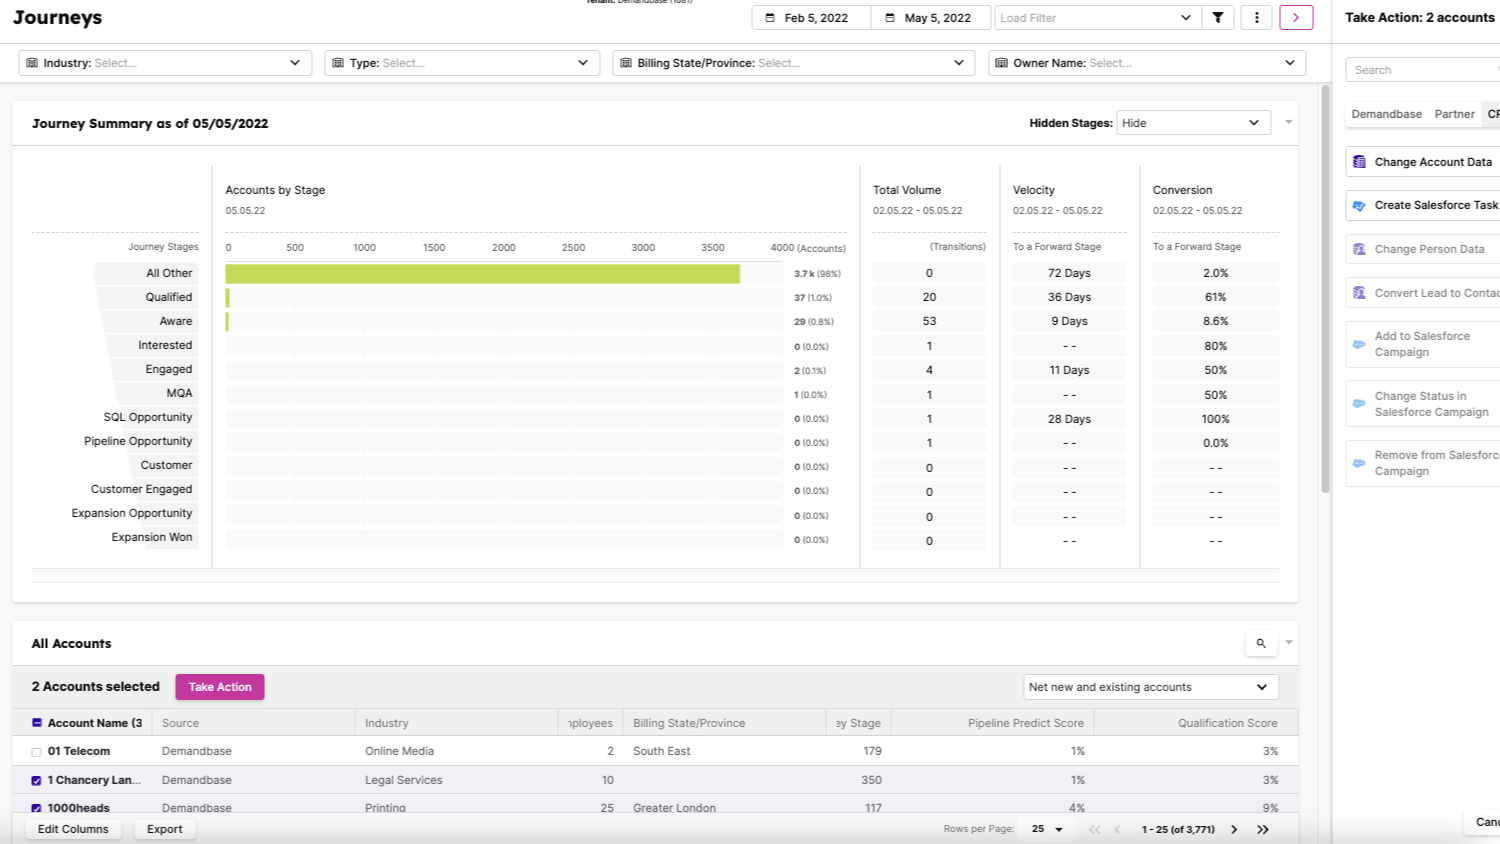Viewport: 1500px width, 844px height.
Task: Uncheck the 1 Chancery Lane account checkbox
Action: coord(37,780)
